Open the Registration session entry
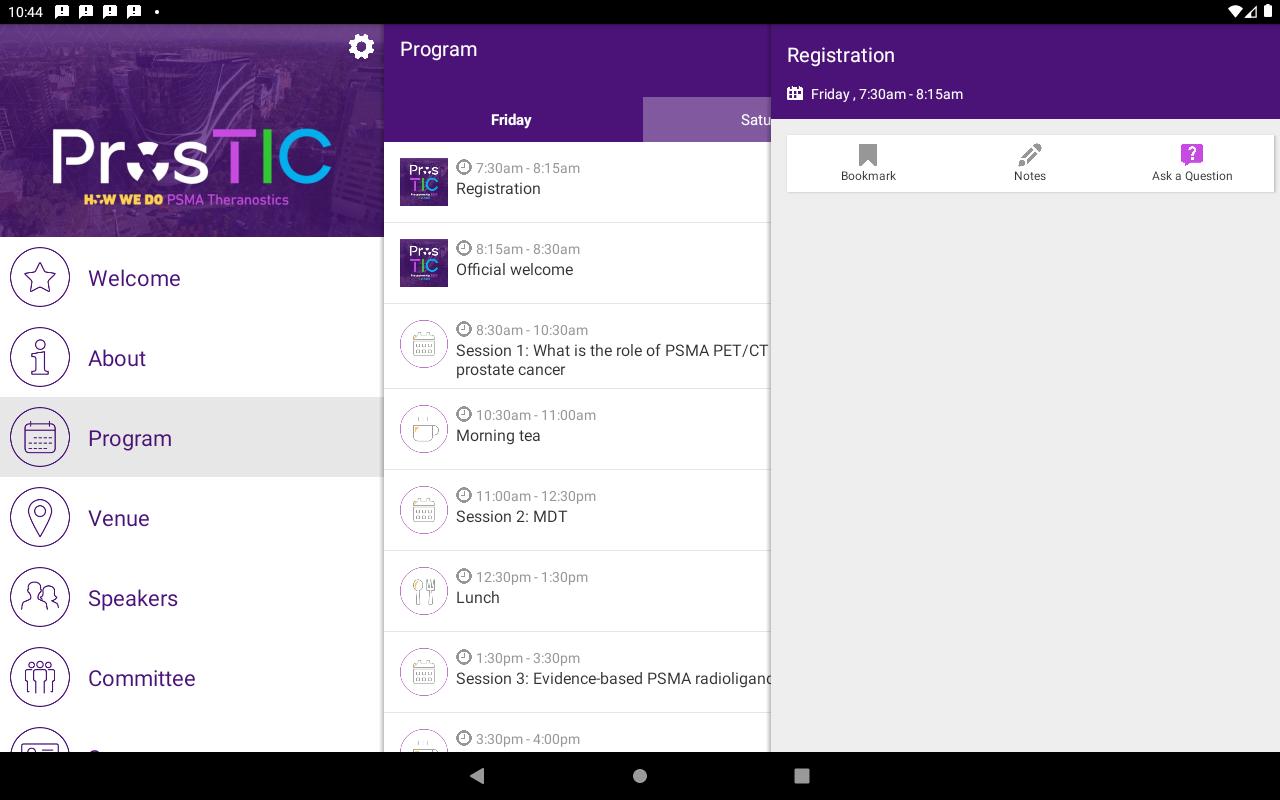This screenshot has width=1280, height=800. click(x=577, y=182)
